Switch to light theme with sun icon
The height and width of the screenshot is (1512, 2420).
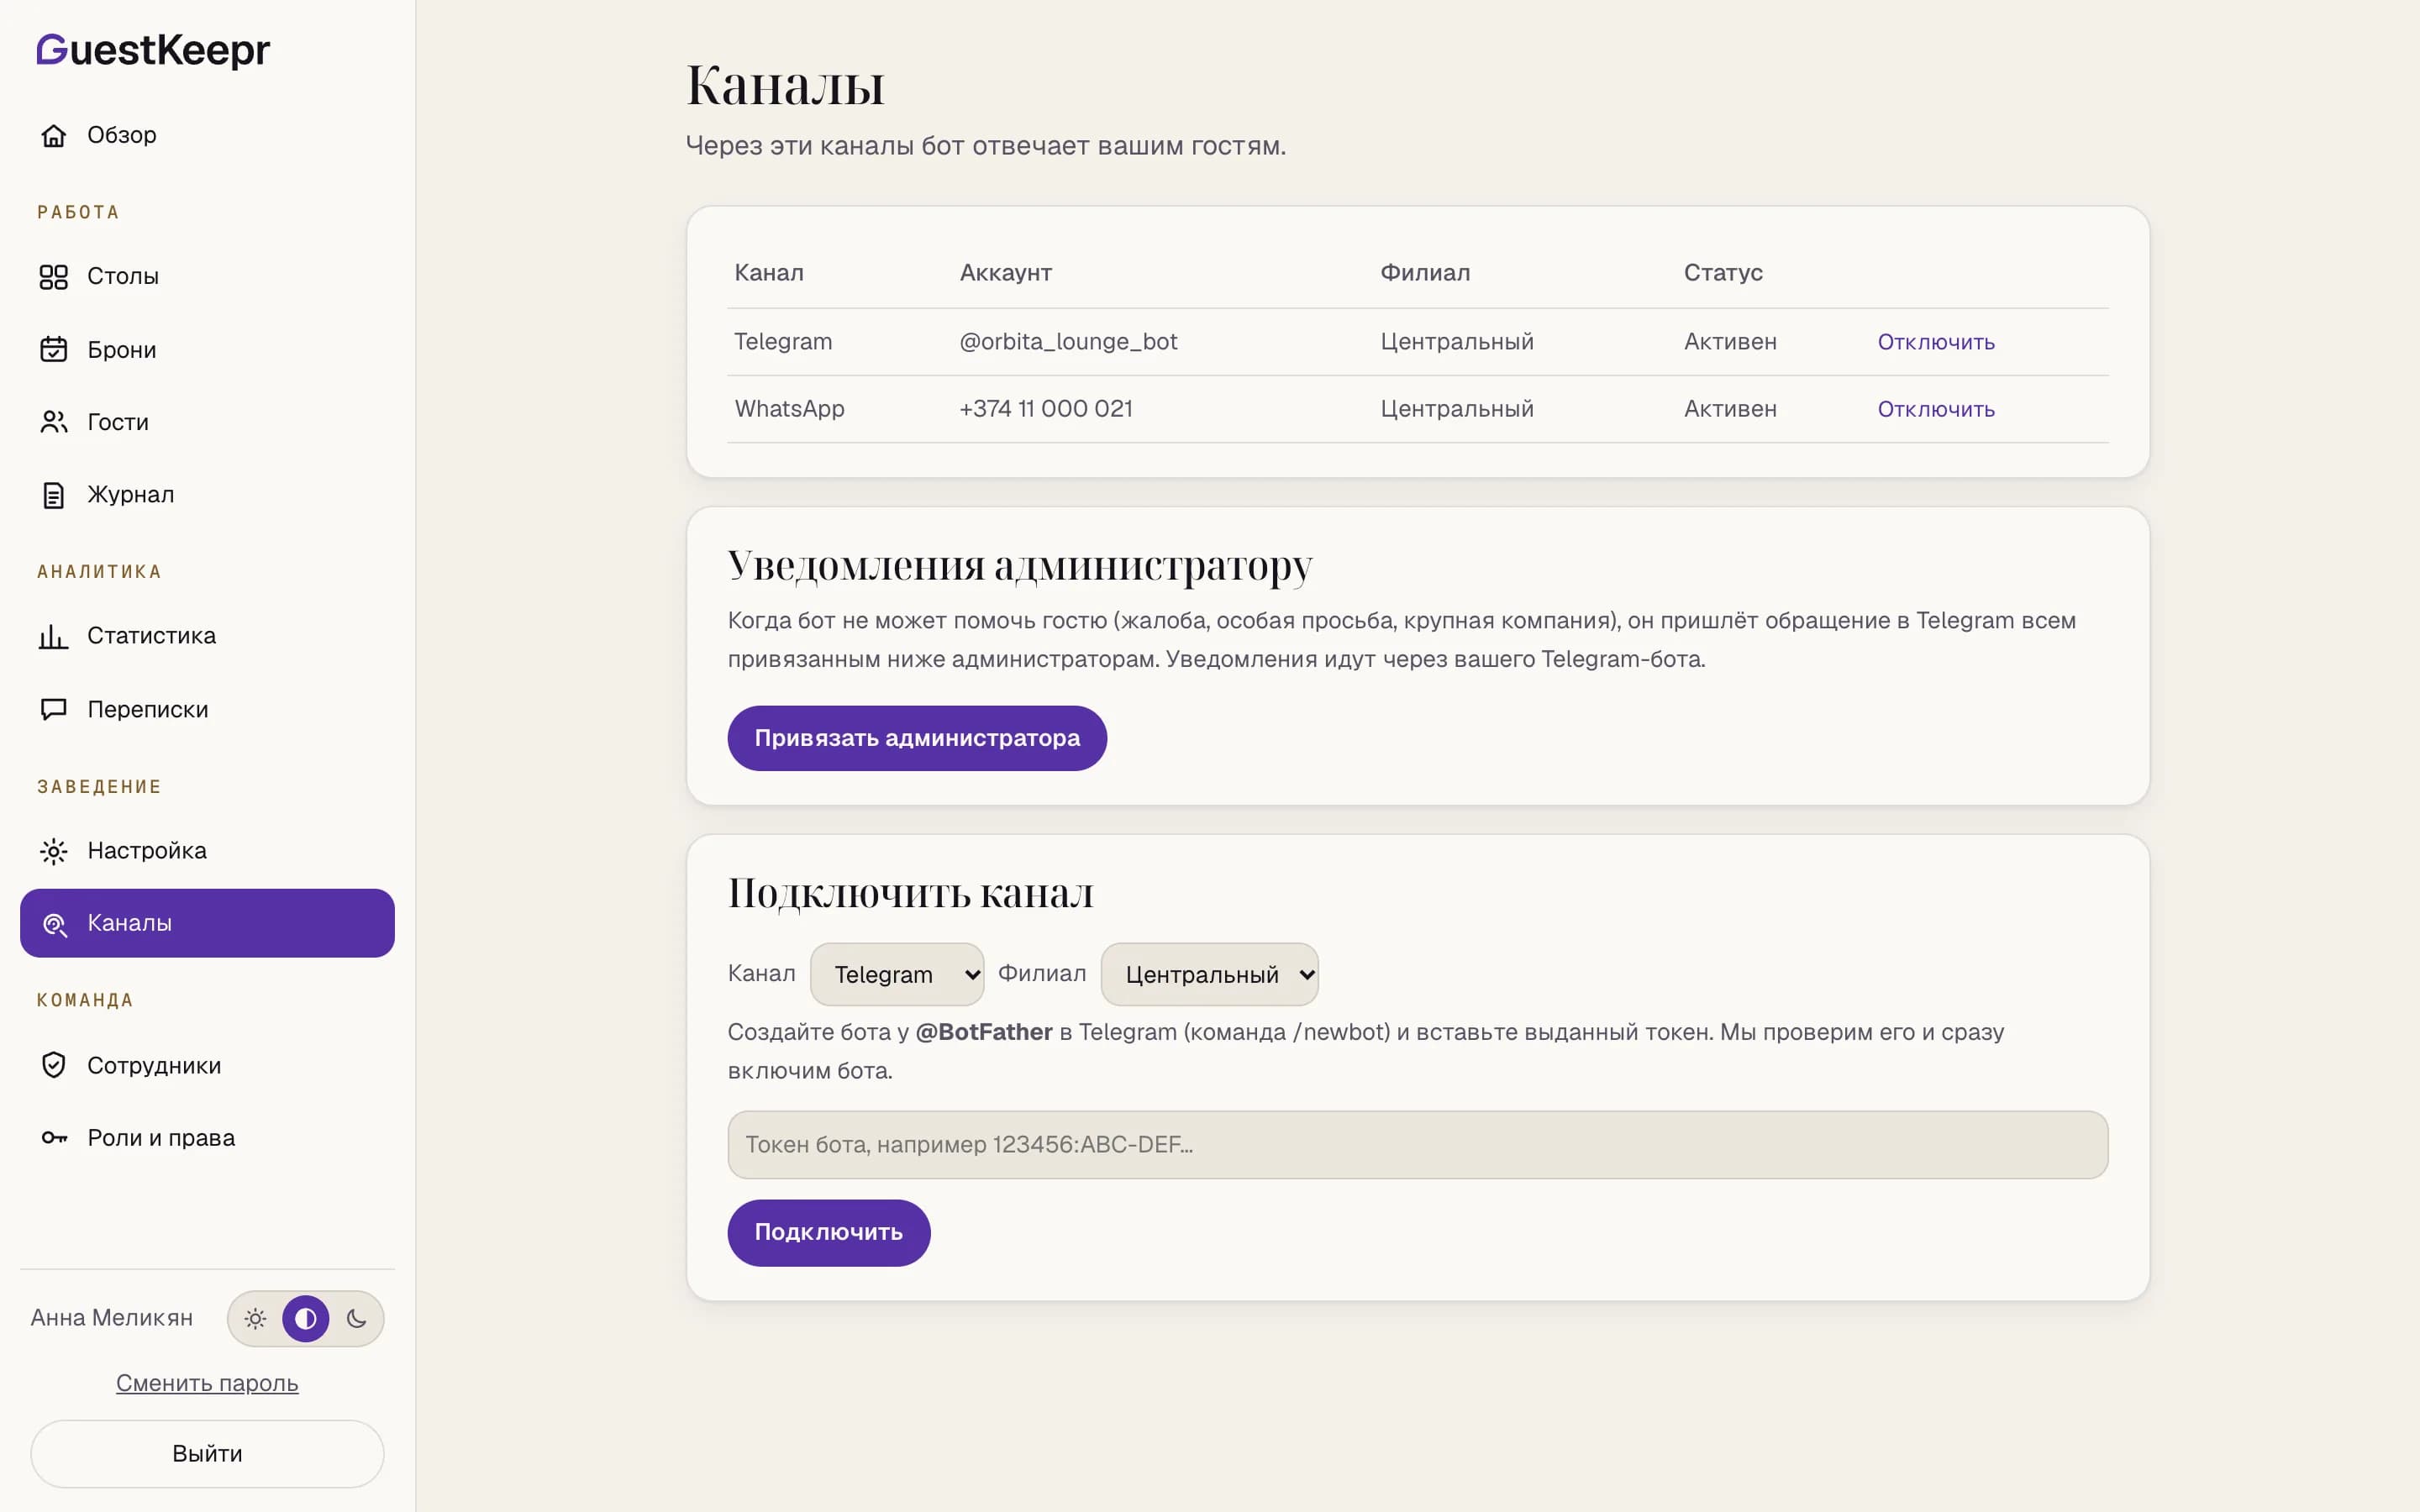[x=255, y=1319]
